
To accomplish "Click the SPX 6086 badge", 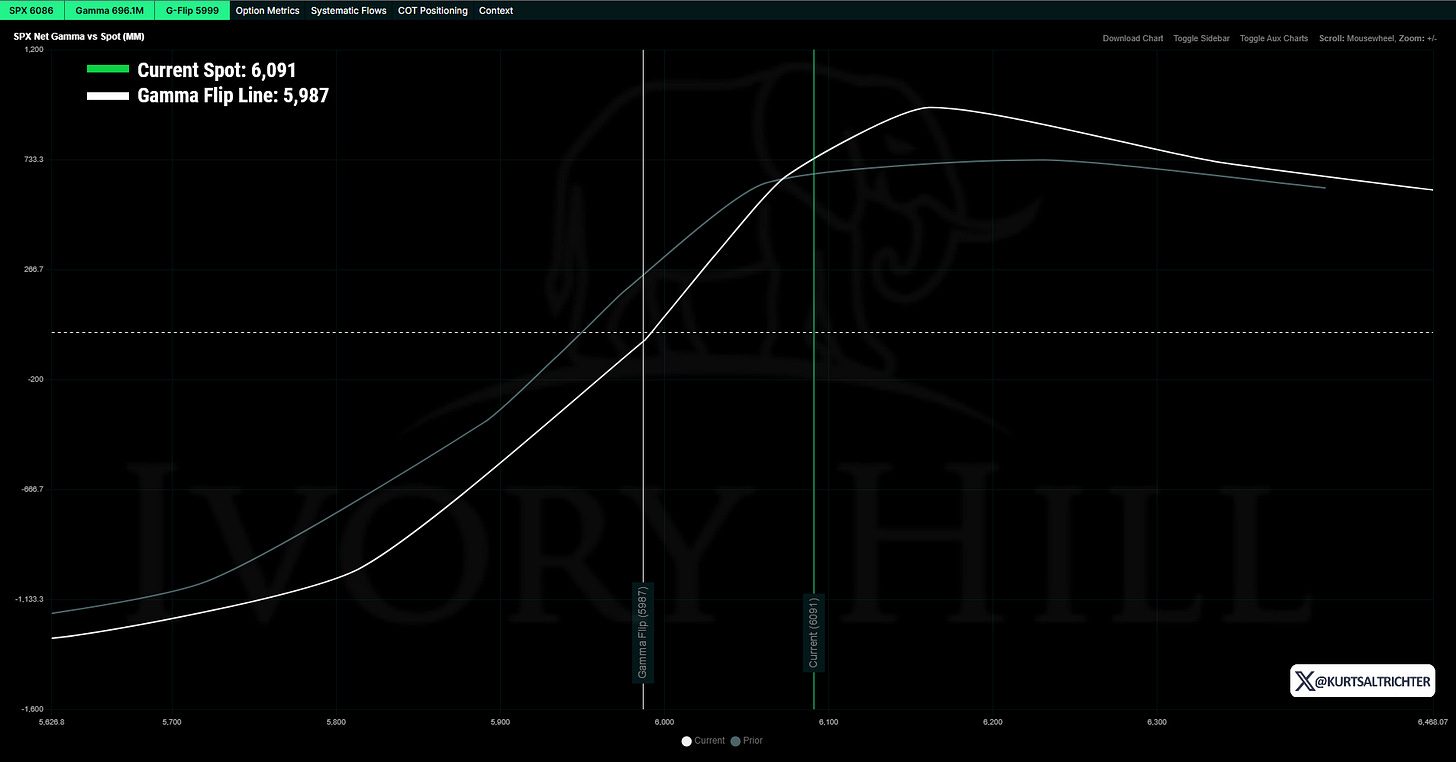I will [32, 10].
